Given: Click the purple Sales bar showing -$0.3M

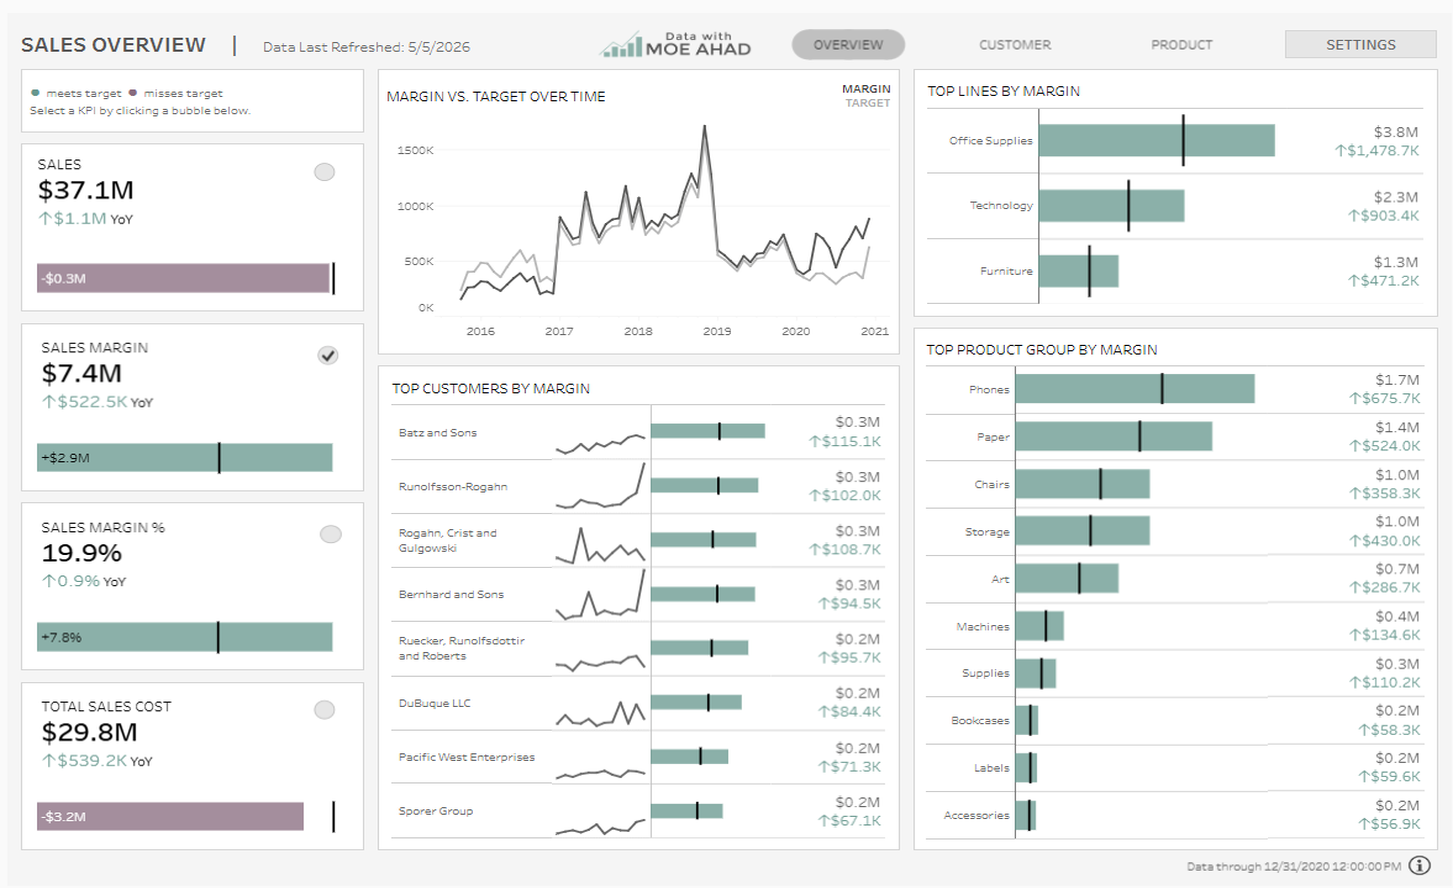Looking at the screenshot, I should point(183,278).
